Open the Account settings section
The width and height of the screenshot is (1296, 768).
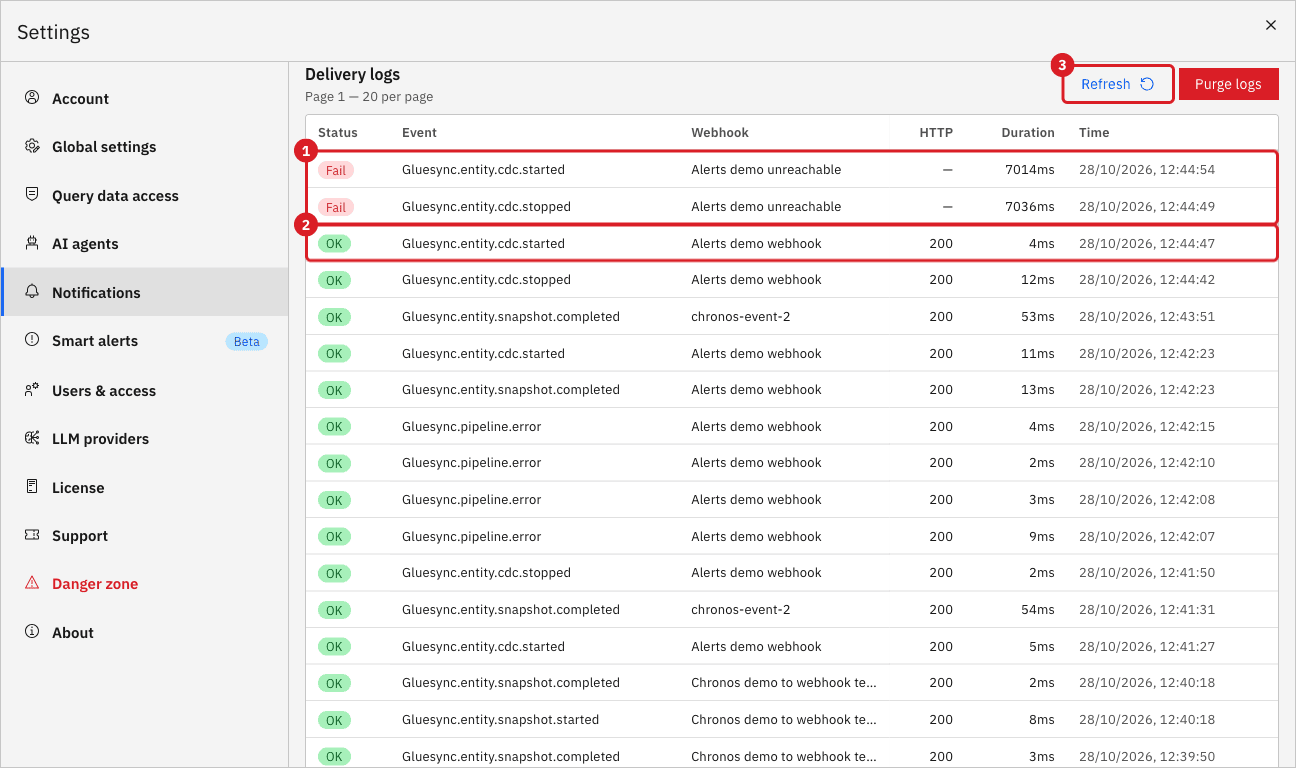[x=145, y=98]
